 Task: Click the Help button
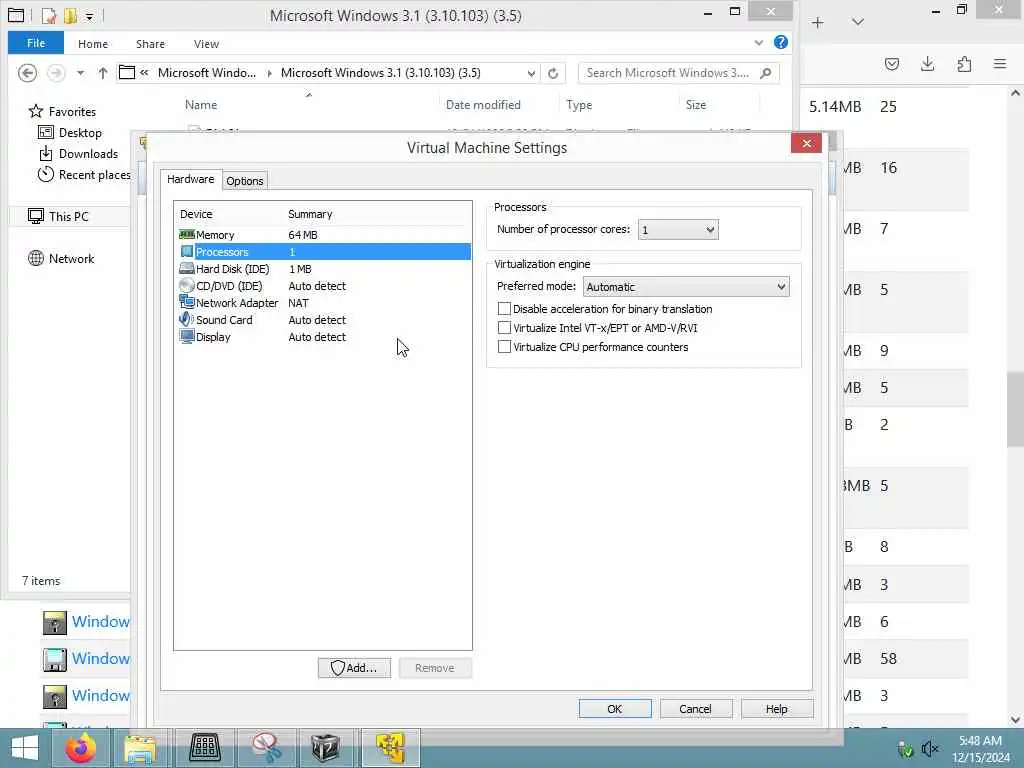[x=777, y=709]
